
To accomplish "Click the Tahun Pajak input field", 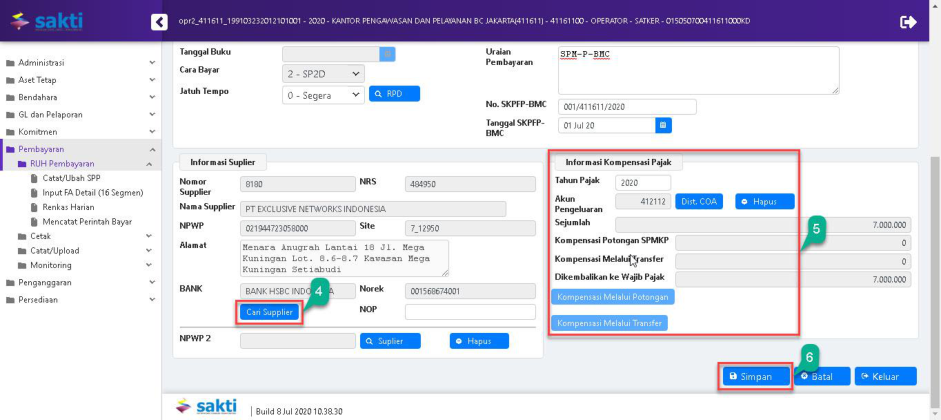I will tap(642, 183).
